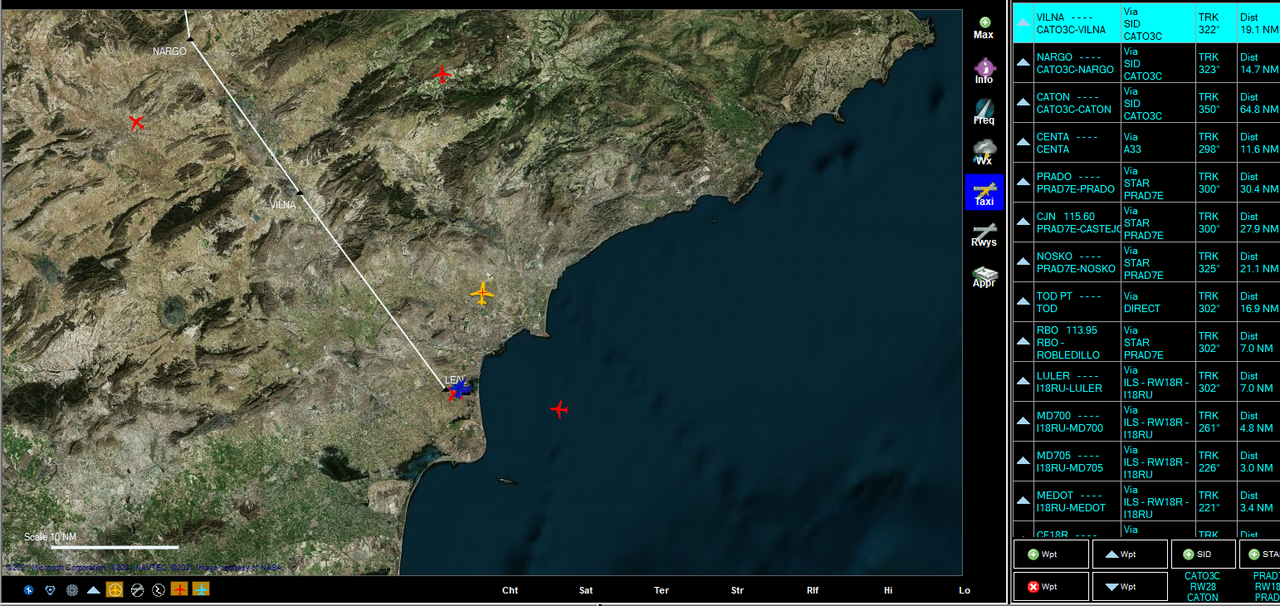Move waypoint down with the Wpt down-arrow button
Screen dimensions: 1280x606
[1129, 587]
